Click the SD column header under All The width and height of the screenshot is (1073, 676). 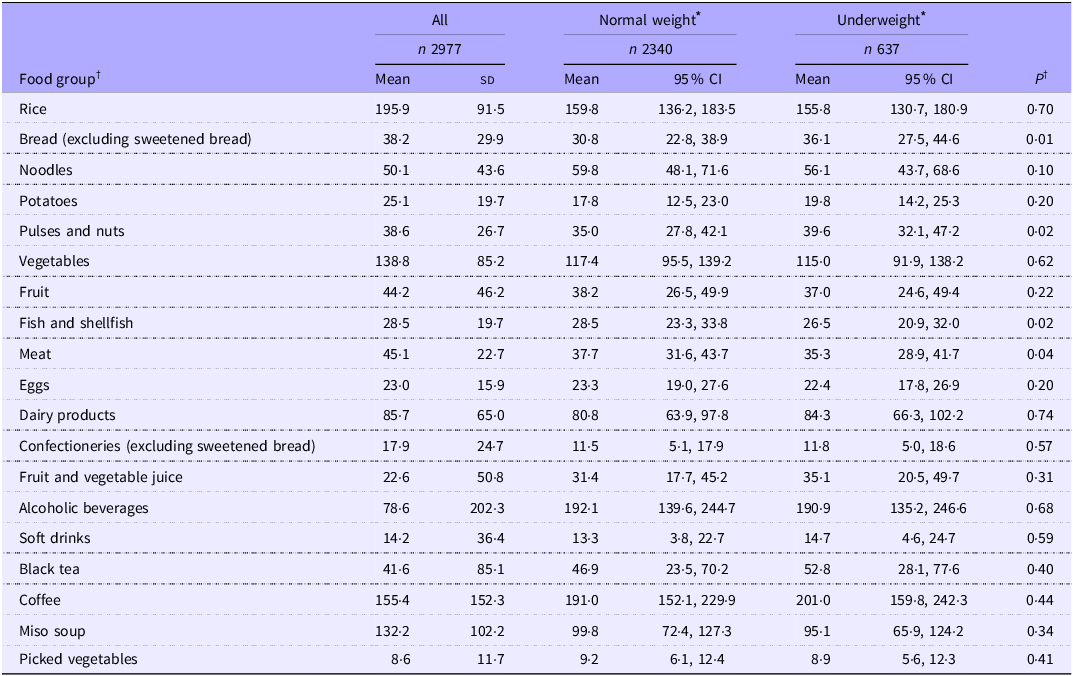(487, 80)
